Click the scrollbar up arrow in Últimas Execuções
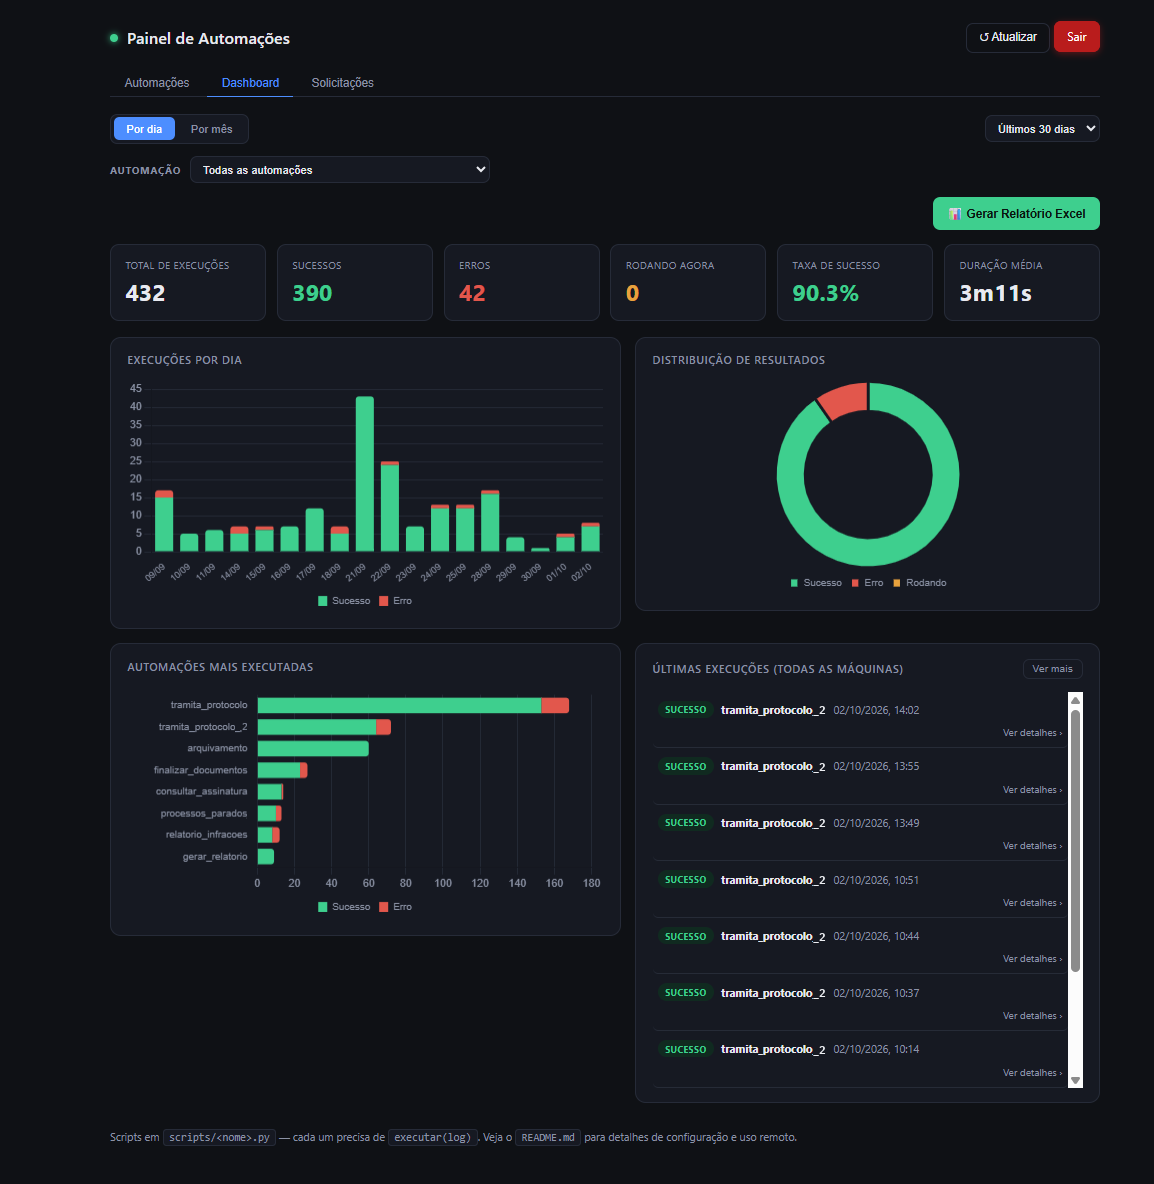Viewport: 1154px width, 1184px height. pos(1075,701)
